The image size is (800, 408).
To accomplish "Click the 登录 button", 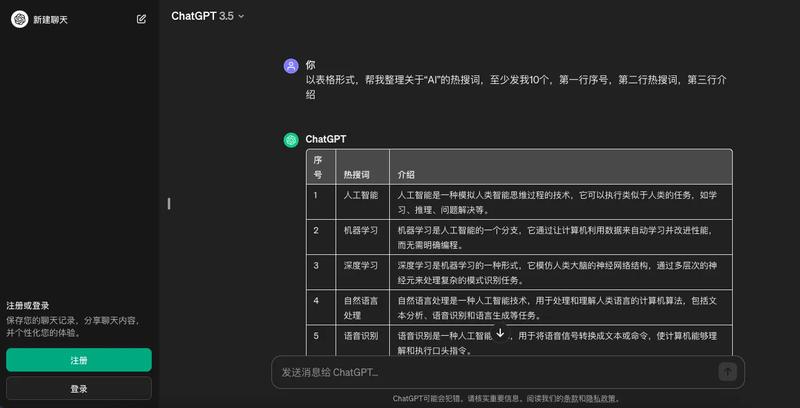I will tap(79, 389).
